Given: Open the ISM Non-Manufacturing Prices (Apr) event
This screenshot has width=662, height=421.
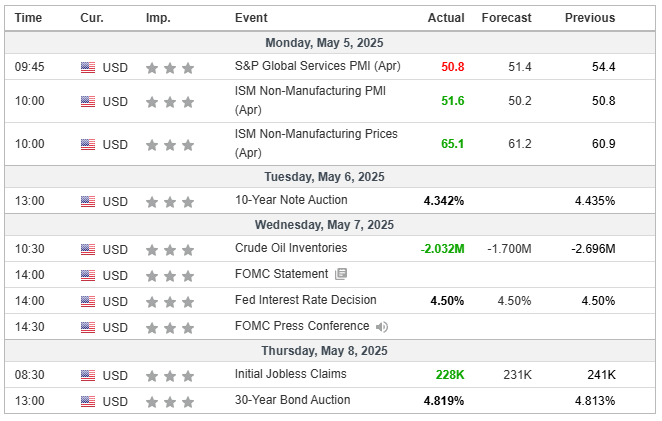Looking at the screenshot, I should coord(316,143).
